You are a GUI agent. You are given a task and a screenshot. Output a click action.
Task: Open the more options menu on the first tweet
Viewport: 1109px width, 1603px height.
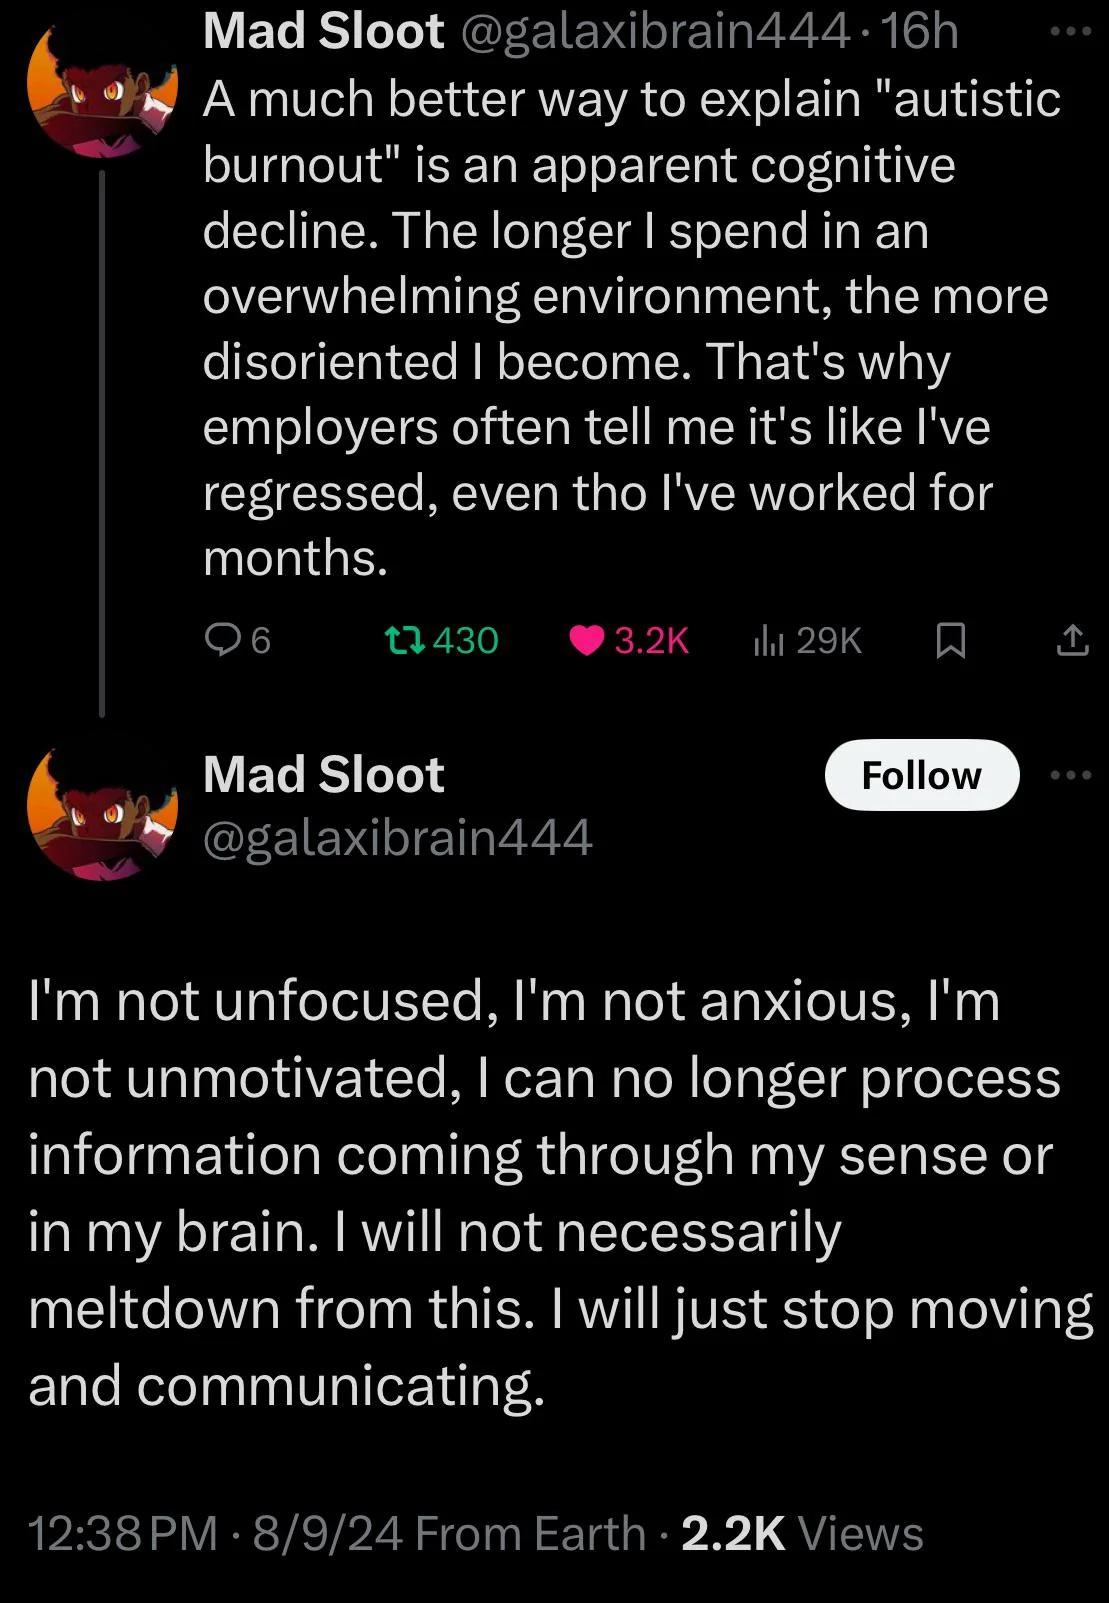click(x=1070, y=30)
